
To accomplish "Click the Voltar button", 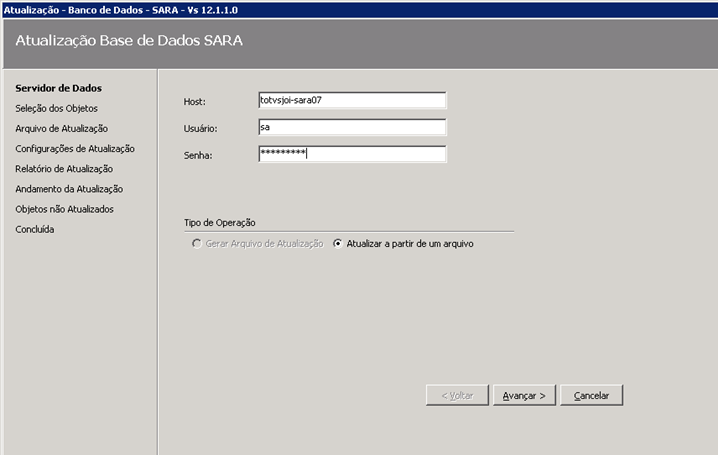I will pos(457,395).
